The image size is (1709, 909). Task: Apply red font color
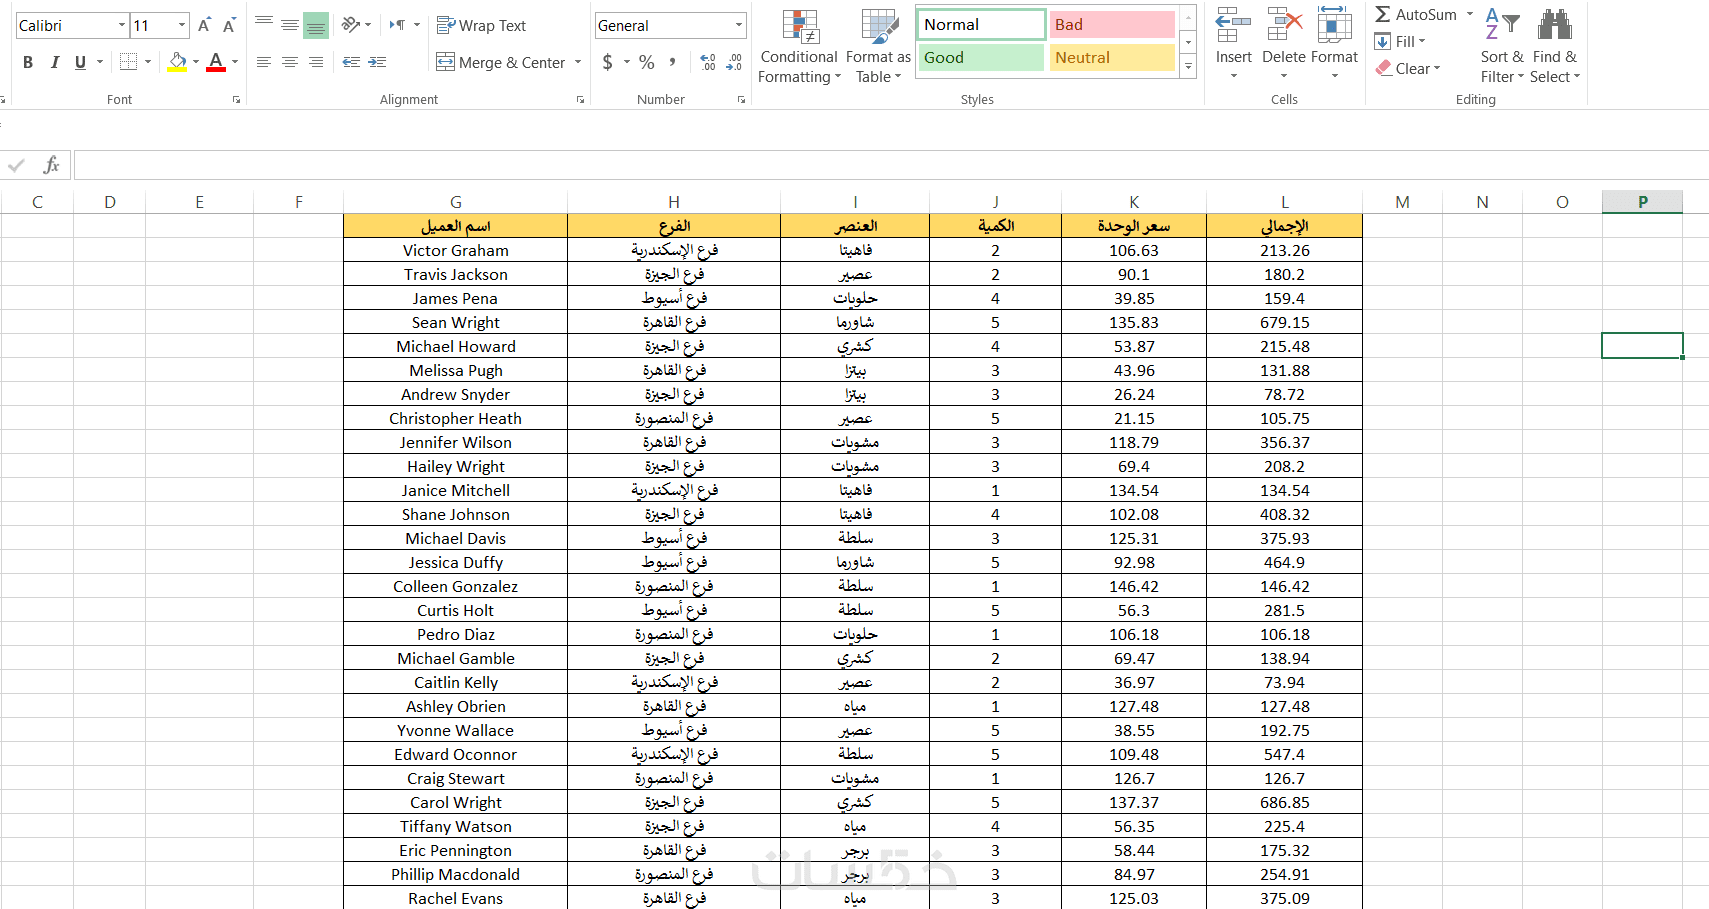click(x=216, y=62)
